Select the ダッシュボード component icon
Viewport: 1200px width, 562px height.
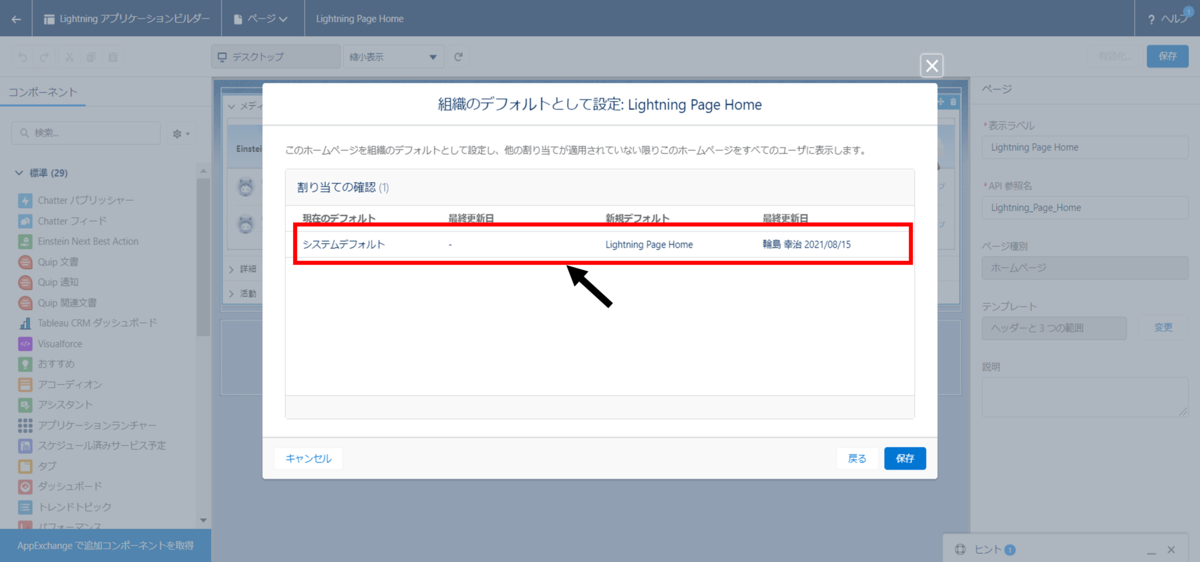pyautogui.click(x=25, y=487)
